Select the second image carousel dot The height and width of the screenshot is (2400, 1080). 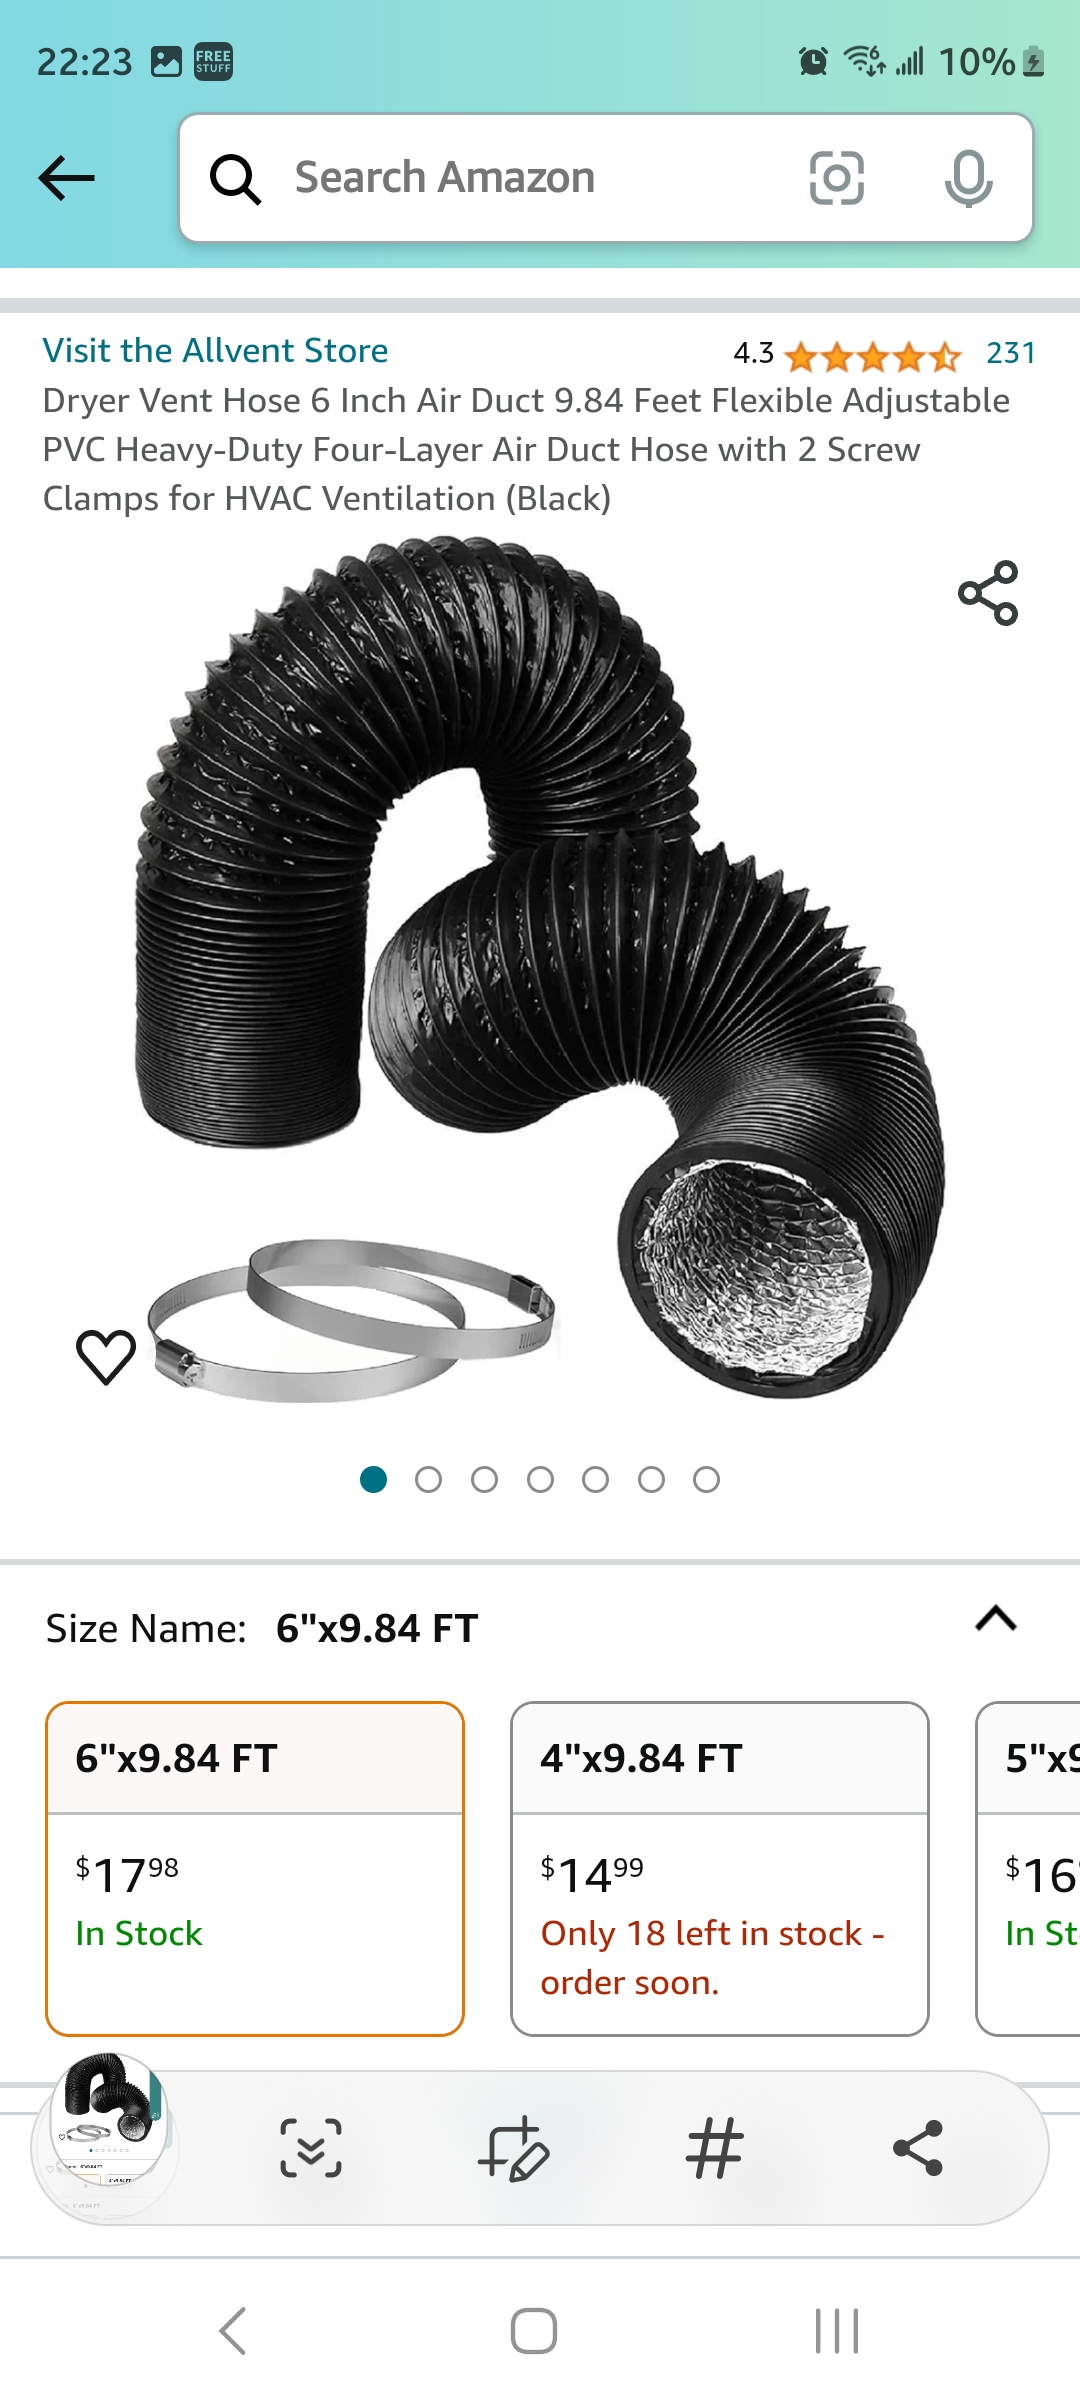coord(428,1479)
